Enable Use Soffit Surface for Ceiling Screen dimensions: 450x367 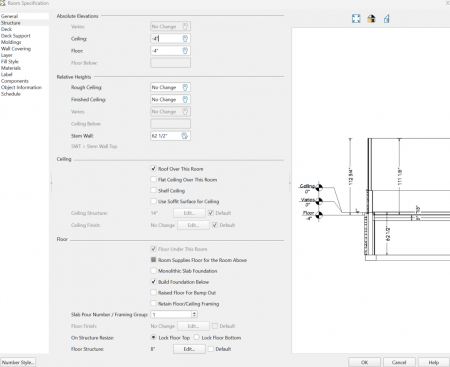153,201
